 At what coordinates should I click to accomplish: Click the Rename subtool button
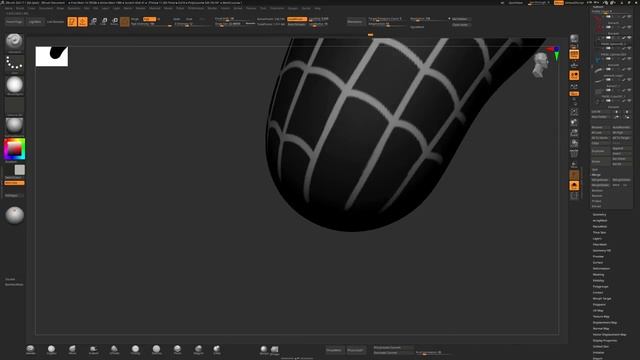point(600,127)
